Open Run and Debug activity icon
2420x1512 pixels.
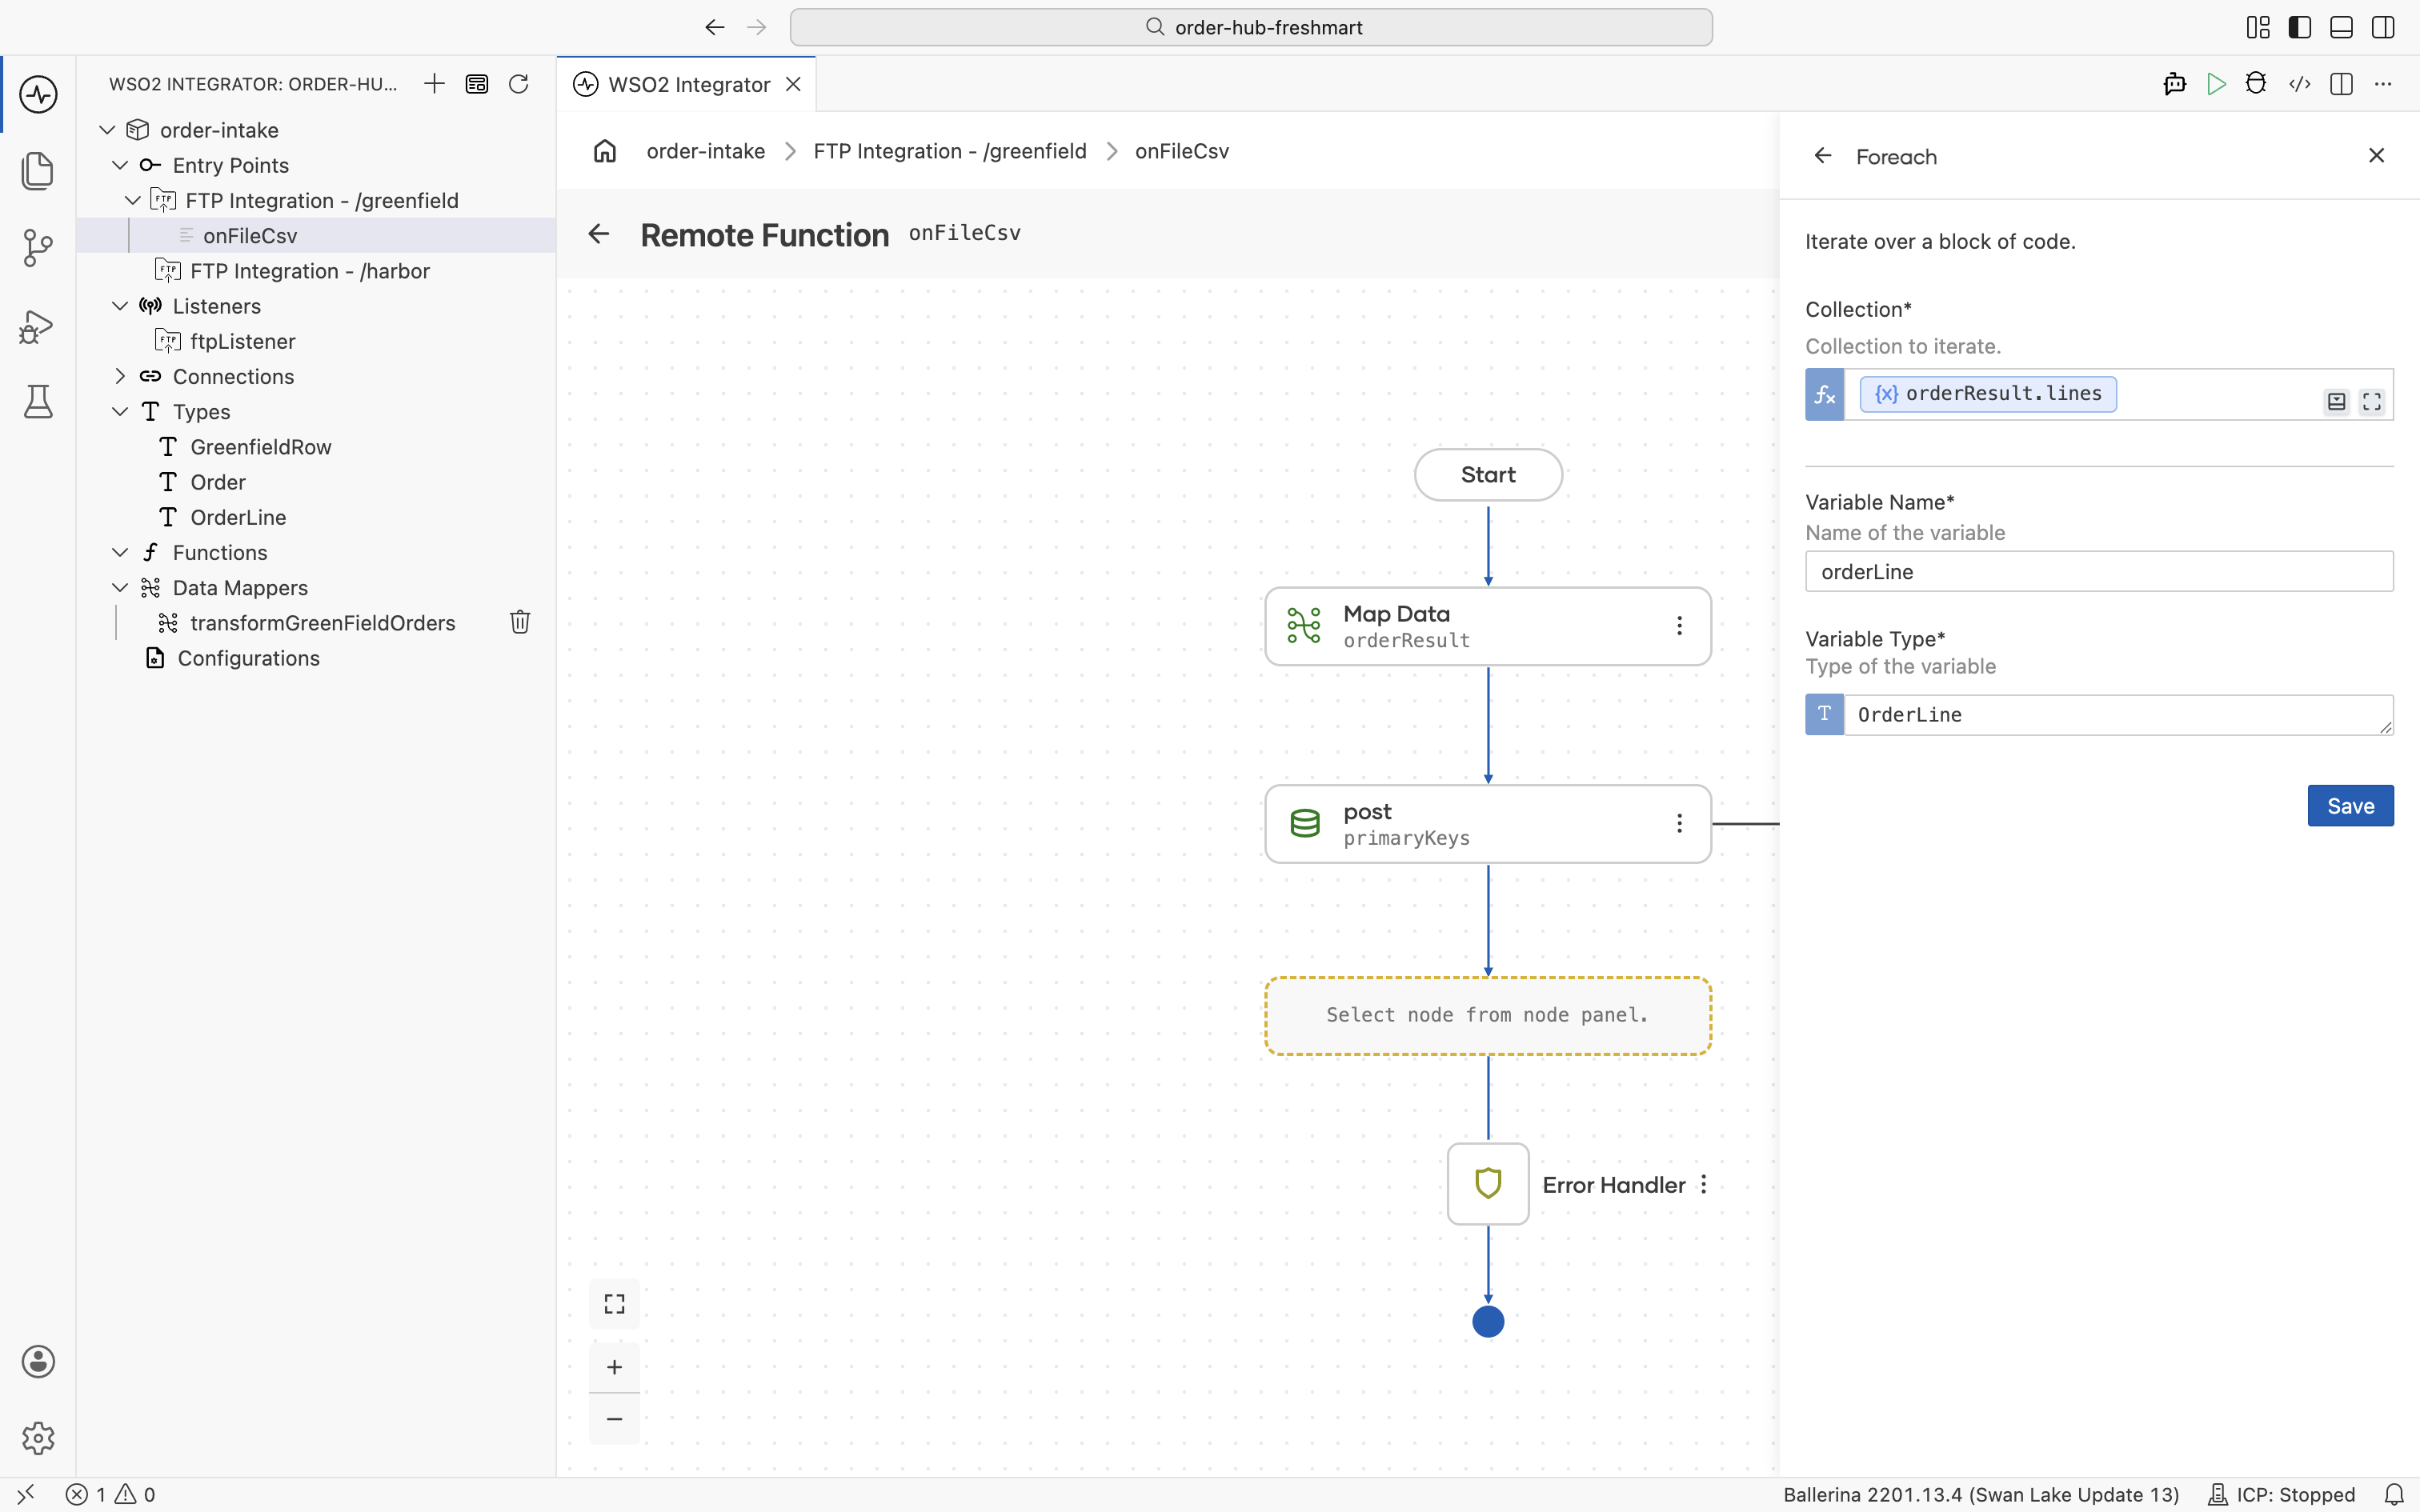(37, 326)
